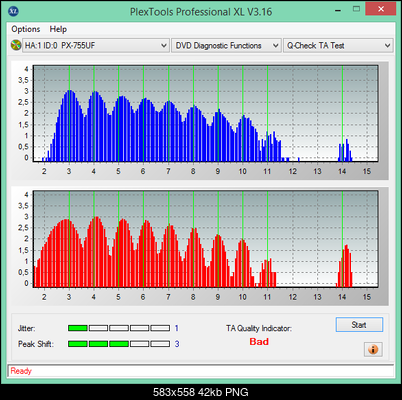
Task: Click the Start button
Action: (359, 325)
